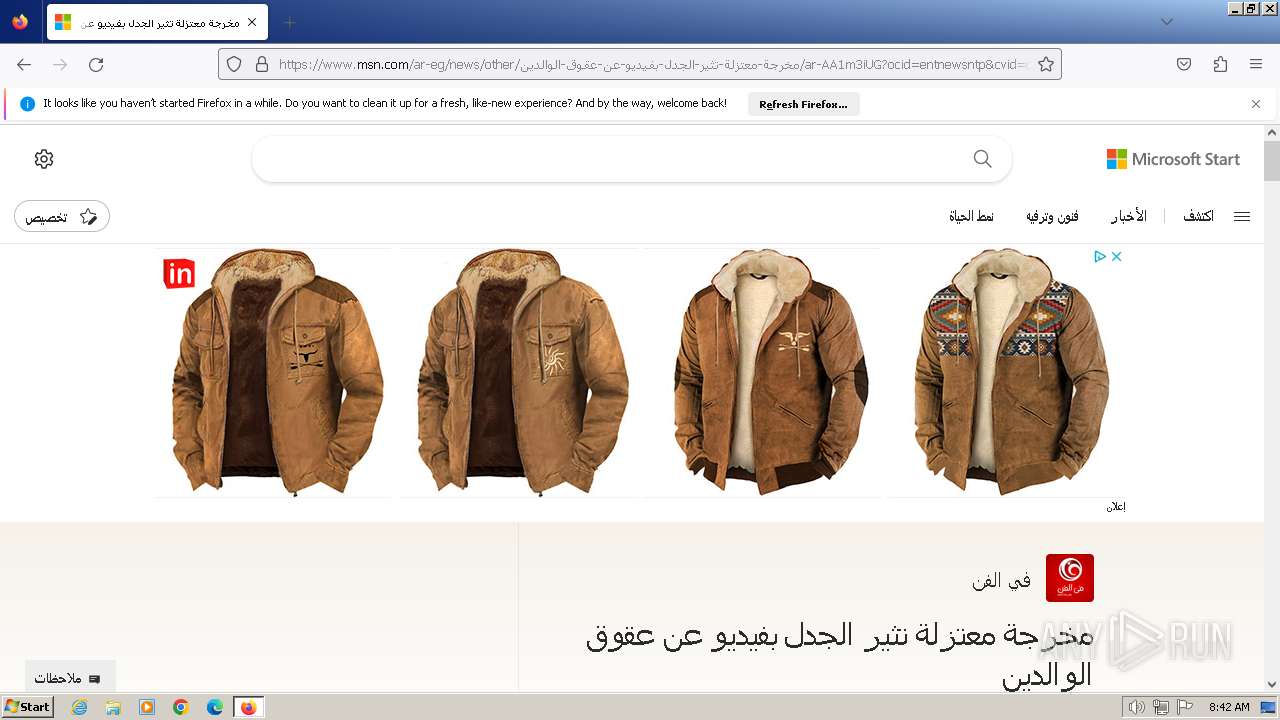Click the تخصيص personalize button

(x=62, y=216)
